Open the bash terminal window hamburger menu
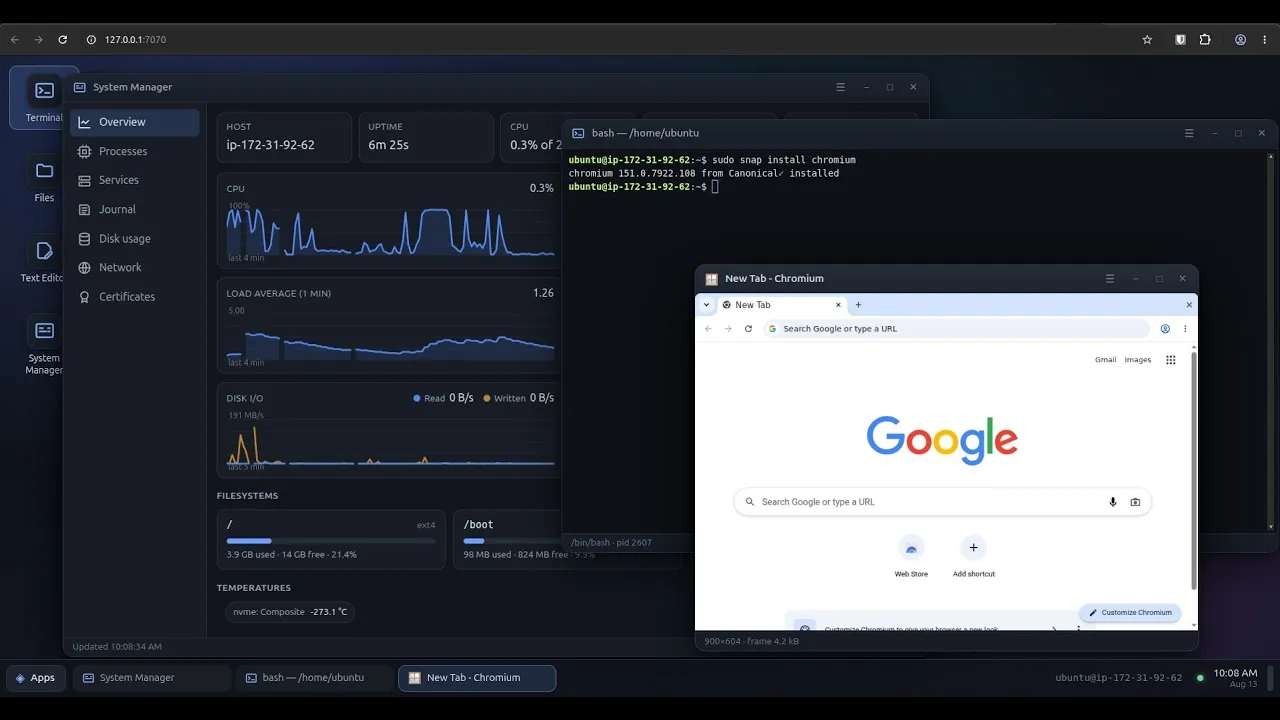 click(x=1189, y=133)
